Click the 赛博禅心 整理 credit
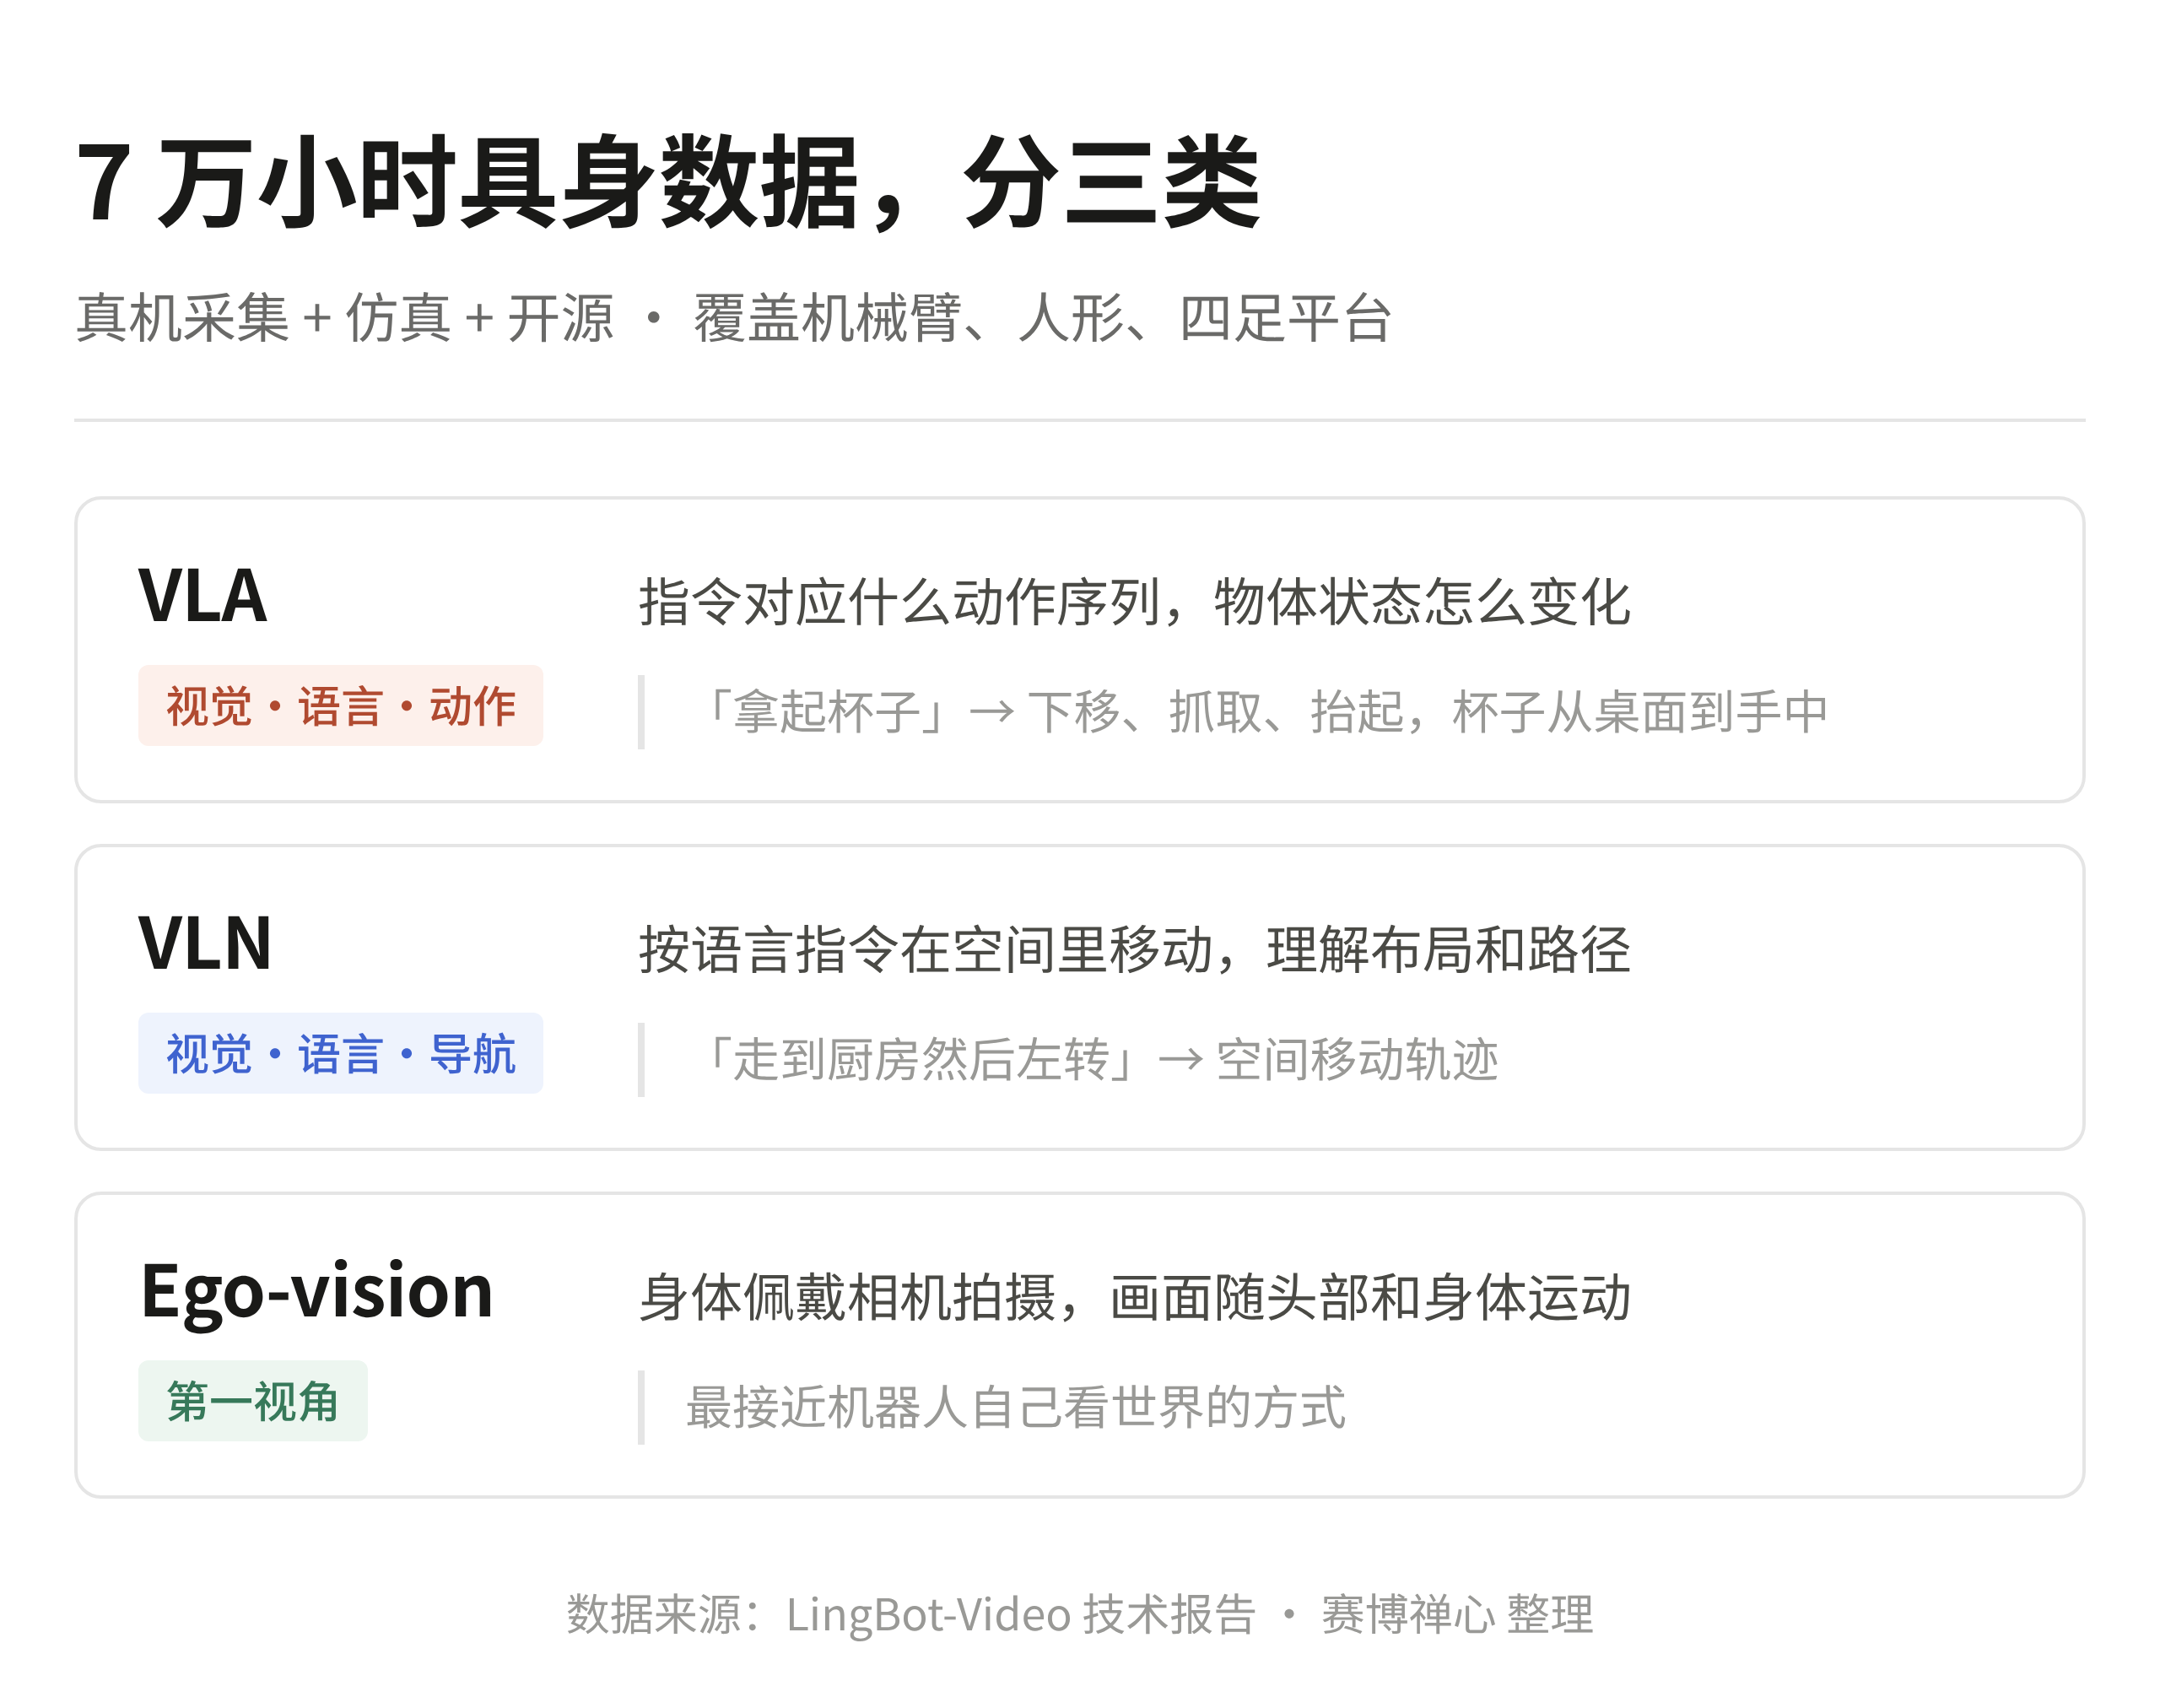2160x1708 pixels. (x=1457, y=1614)
